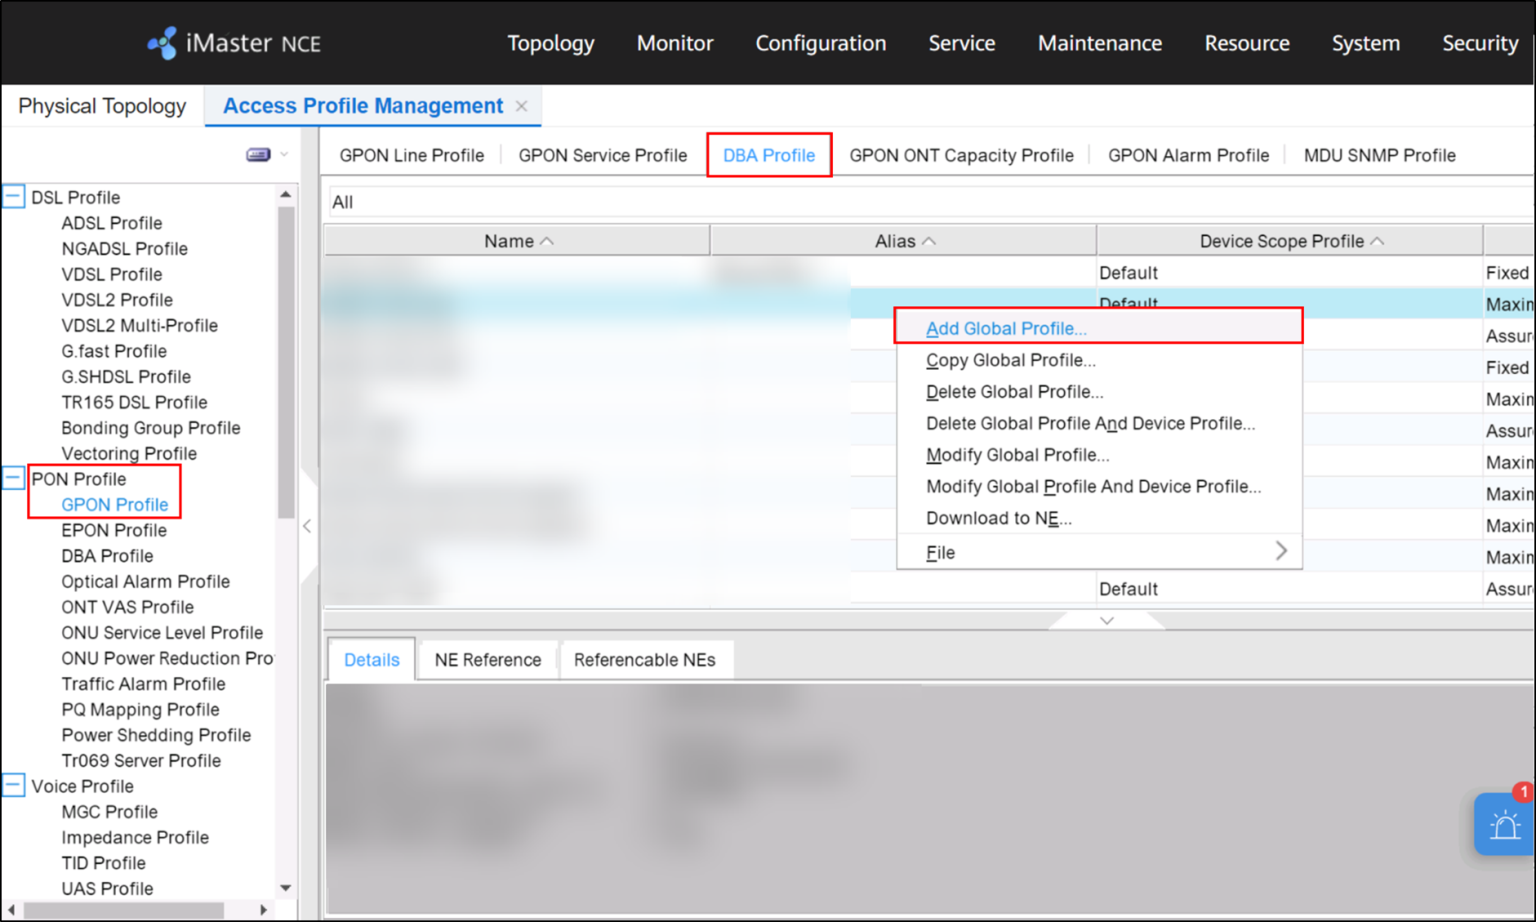Screen dimensions: 1536x922
Task: Sort by the Device Scope Profile column arrow
Action: click(x=1379, y=240)
